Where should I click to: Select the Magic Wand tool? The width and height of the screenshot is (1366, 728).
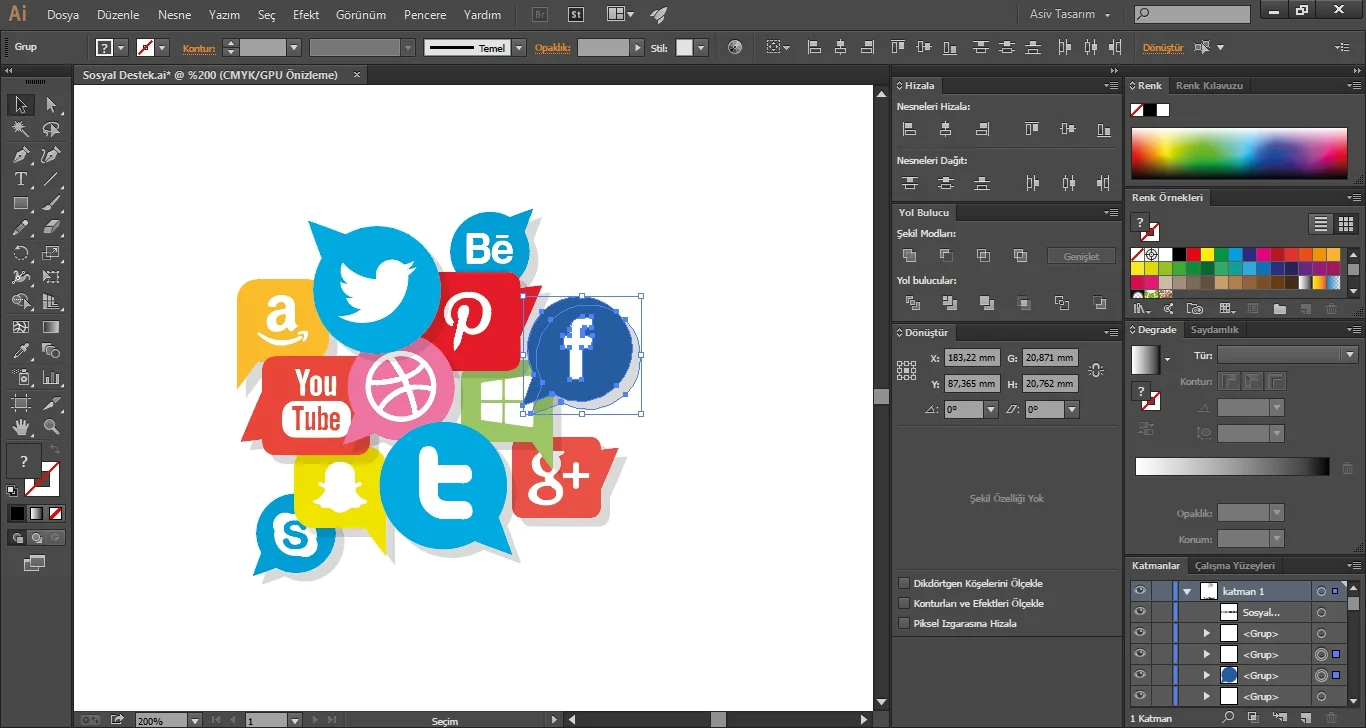click(21, 130)
